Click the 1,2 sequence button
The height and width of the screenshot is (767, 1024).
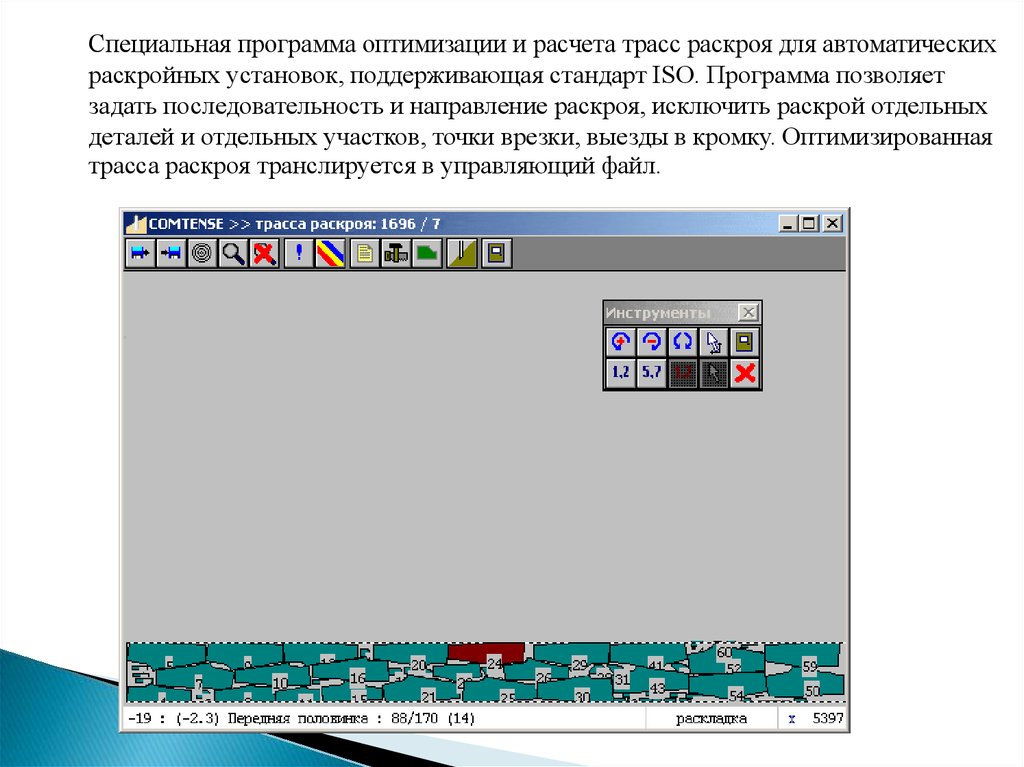[620, 374]
